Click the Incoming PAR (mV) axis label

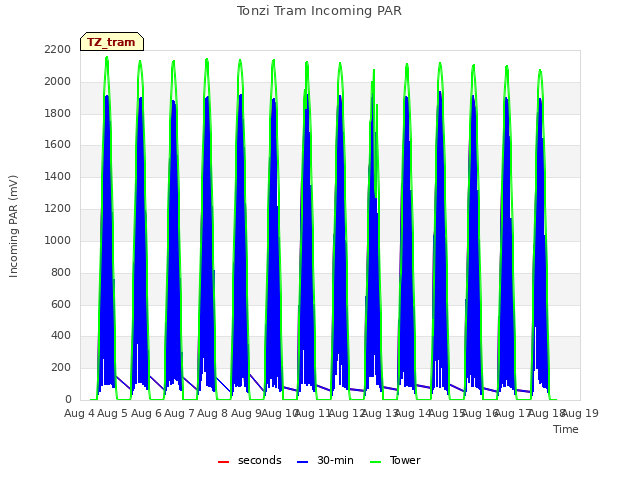click(13, 226)
